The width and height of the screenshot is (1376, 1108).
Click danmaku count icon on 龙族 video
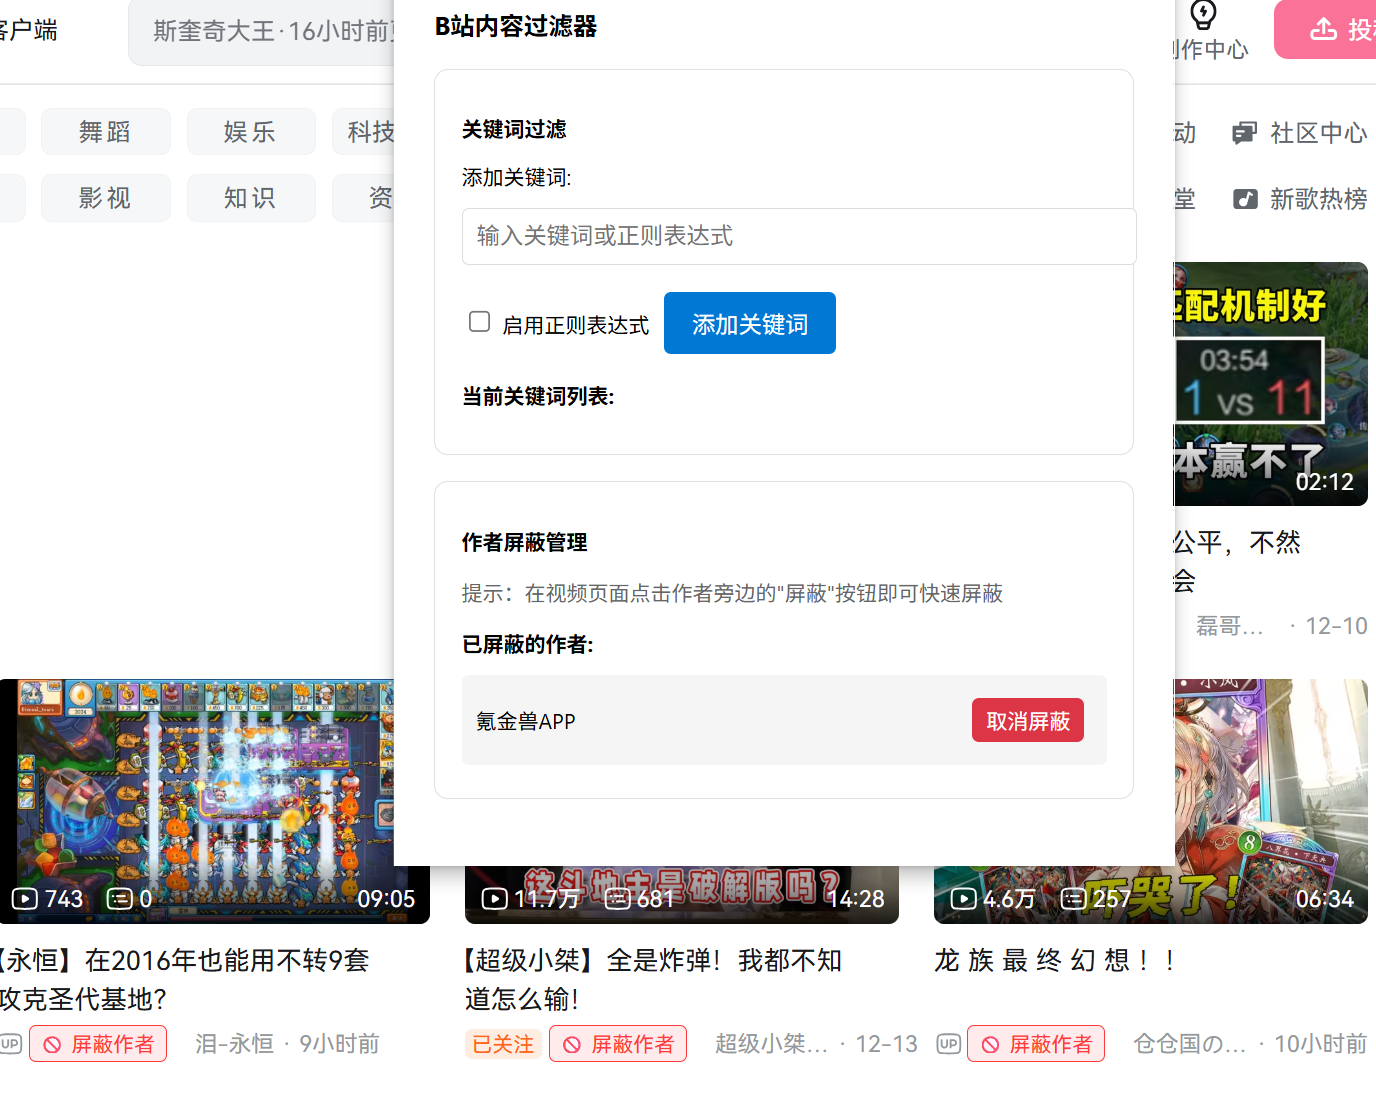(1073, 899)
